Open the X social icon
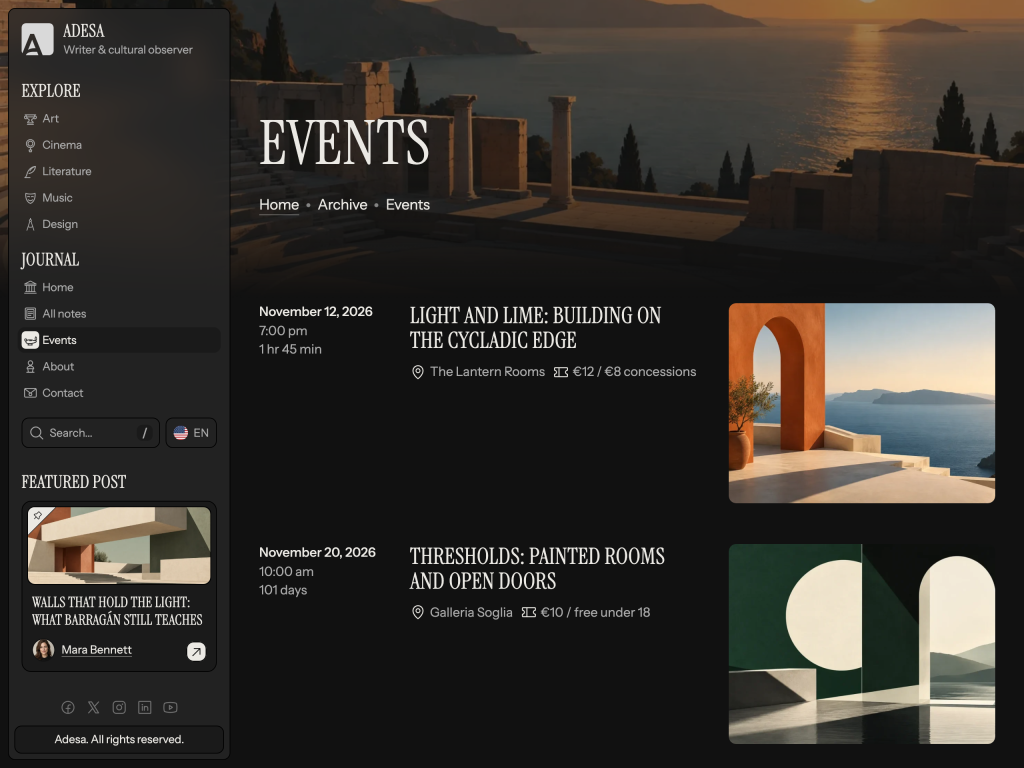Viewport: 1024px width, 768px height. pos(93,707)
